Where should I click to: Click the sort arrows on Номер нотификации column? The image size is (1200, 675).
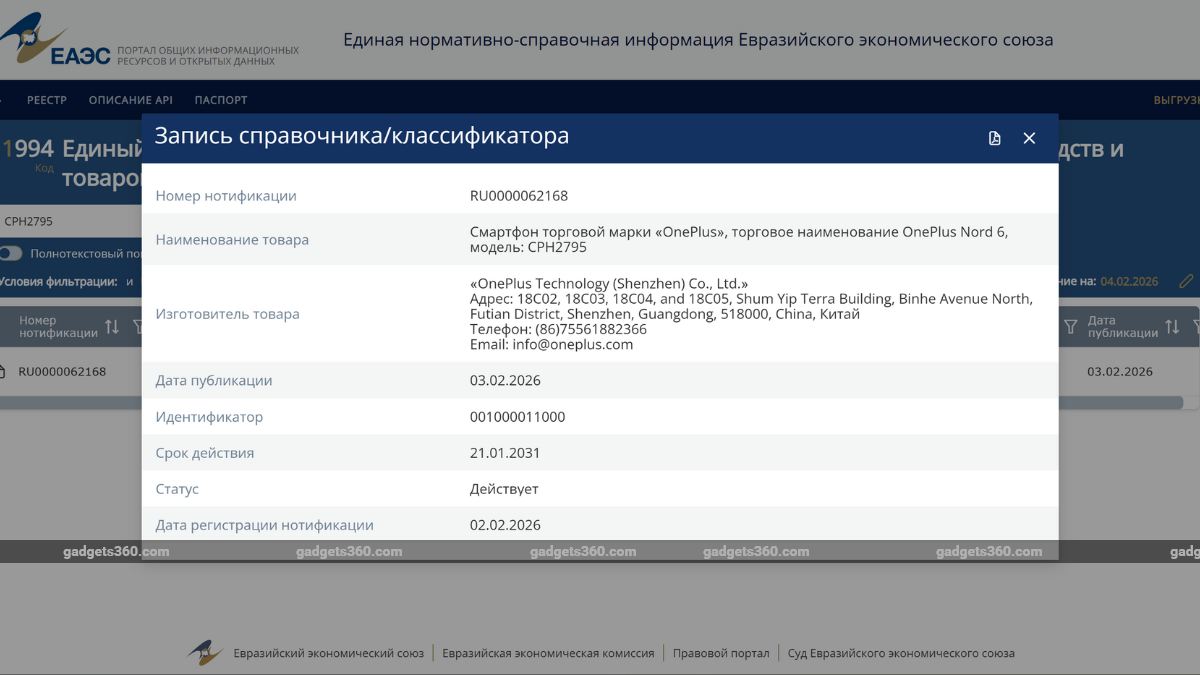tap(112, 326)
